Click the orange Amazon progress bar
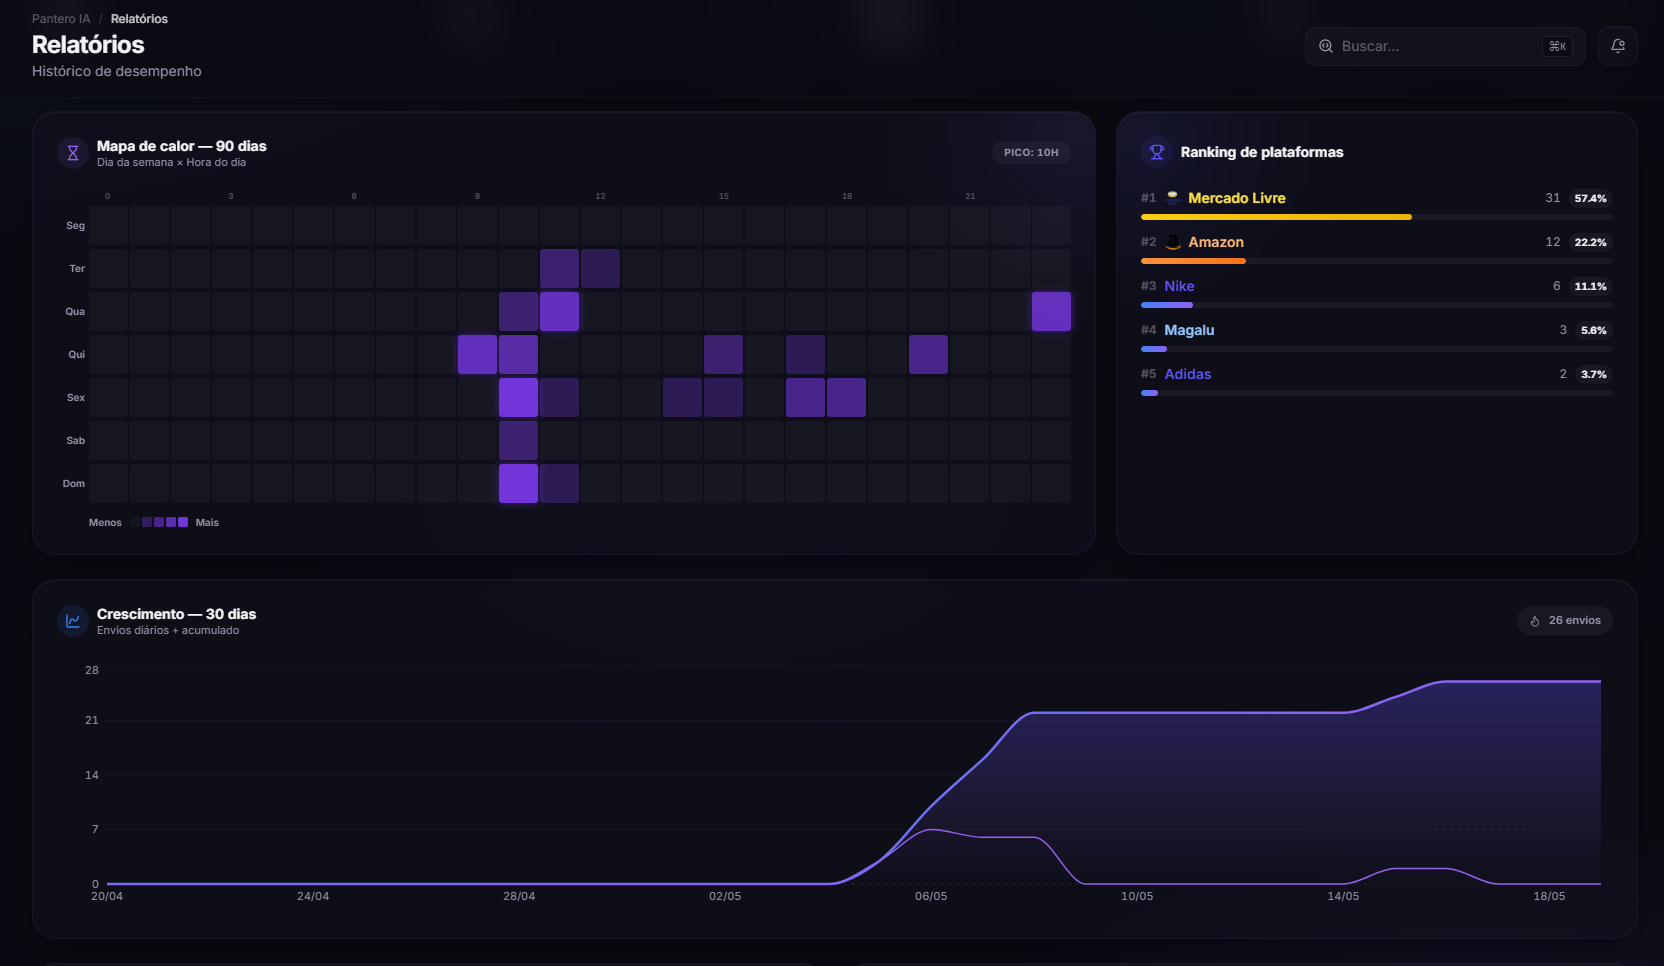Viewport: 1664px width, 966px height. pos(1193,261)
